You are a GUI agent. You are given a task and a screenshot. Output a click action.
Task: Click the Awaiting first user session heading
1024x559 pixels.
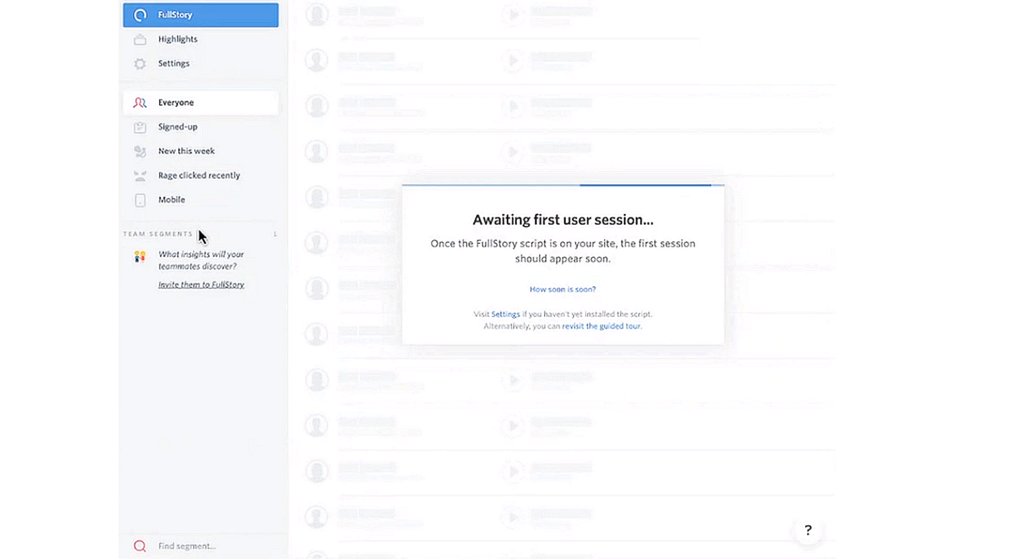pos(563,220)
